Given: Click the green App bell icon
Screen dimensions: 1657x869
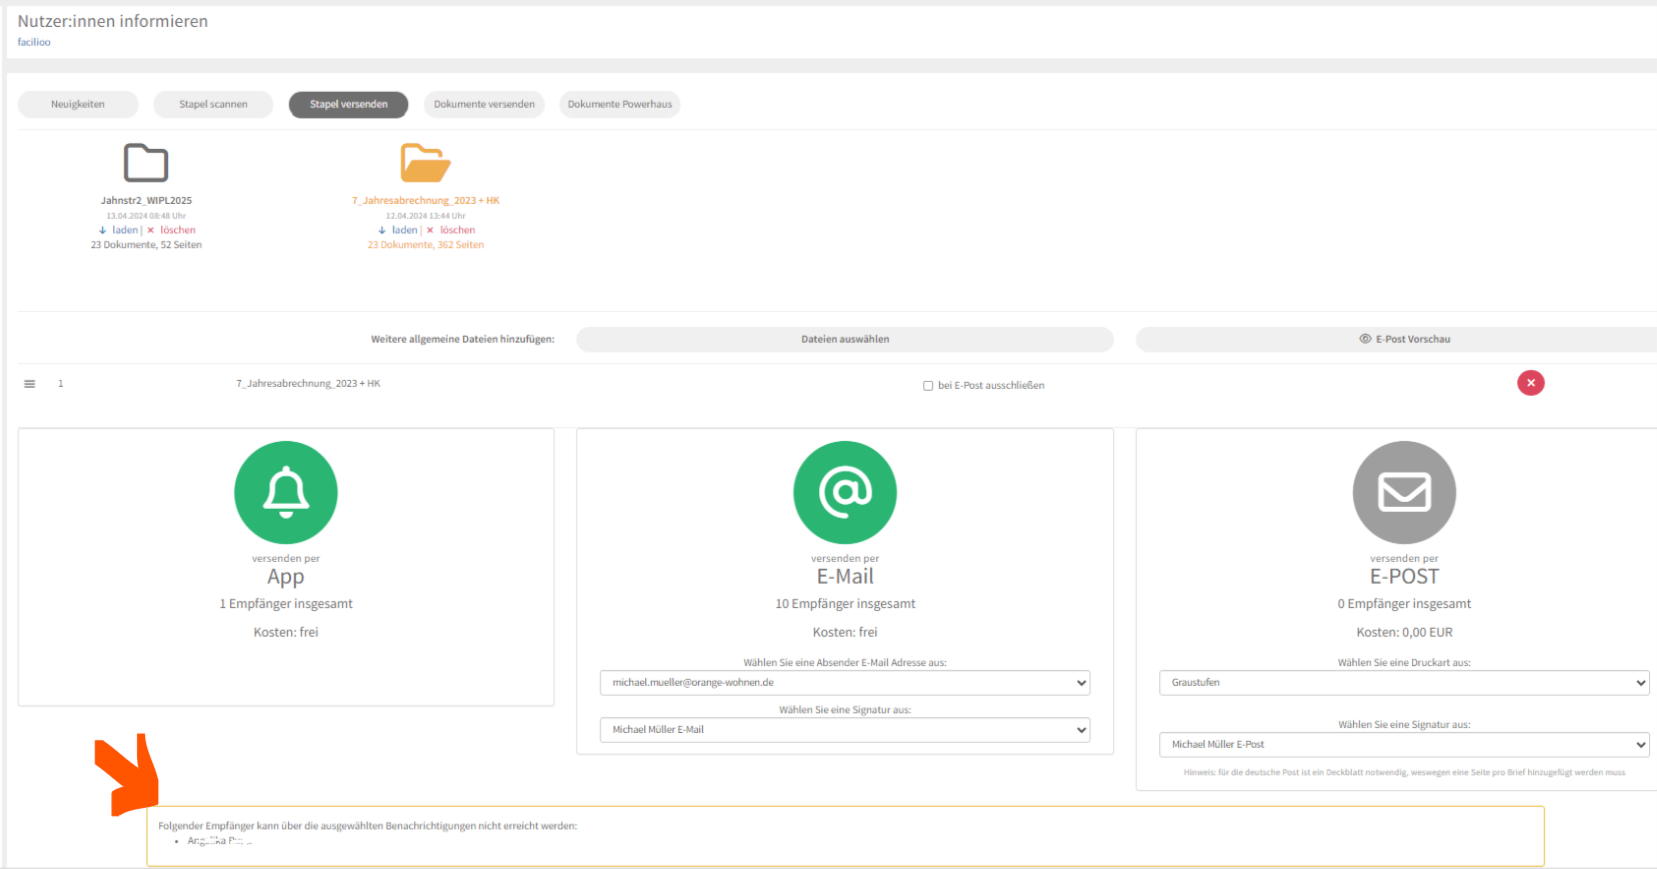Looking at the screenshot, I should [x=286, y=492].
